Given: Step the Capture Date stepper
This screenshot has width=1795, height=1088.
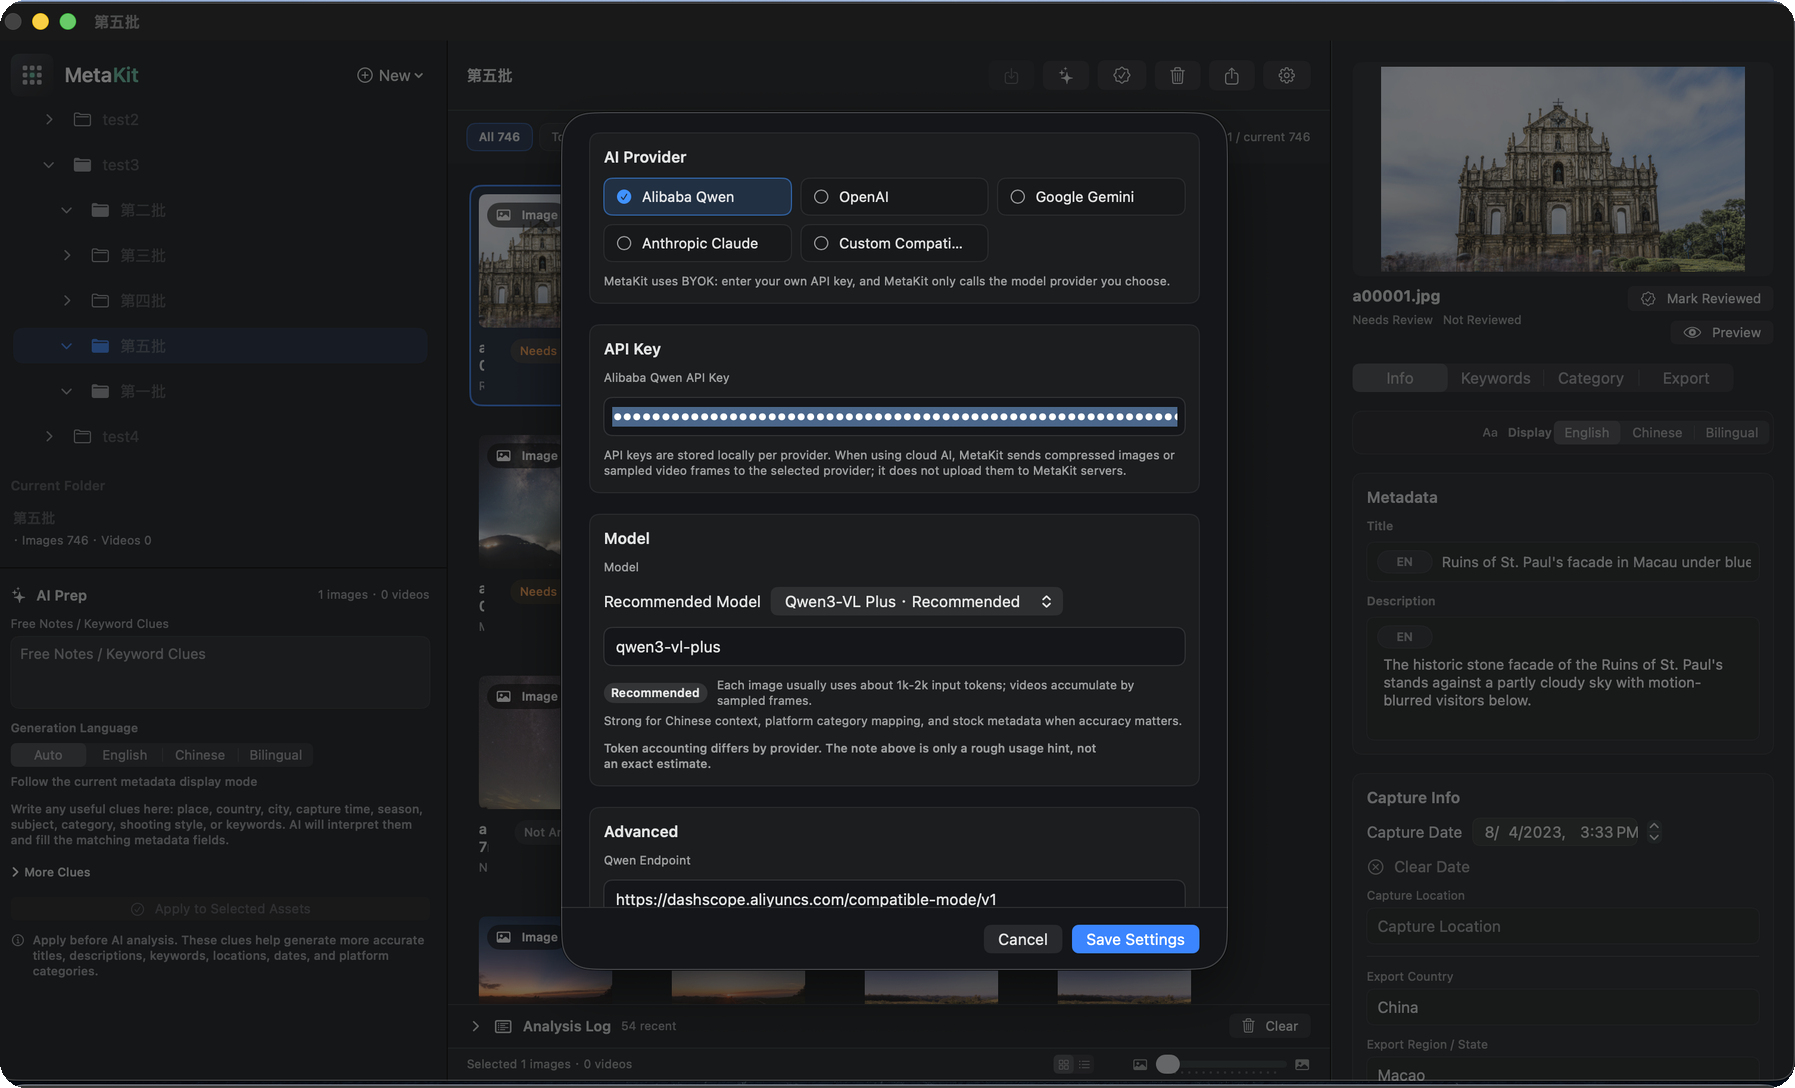Looking at the screenshot, I should [x=1654, y=832].
